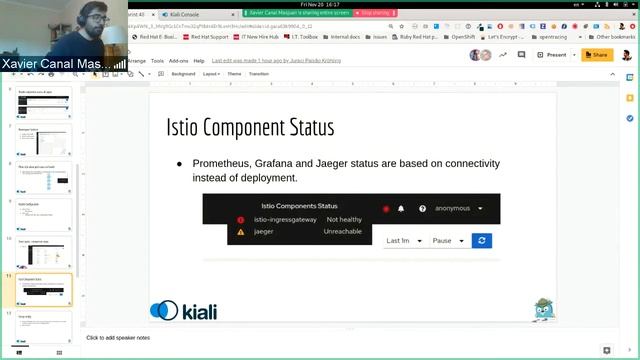Screen dimensions: 640x360
Task: Select slide 12 thumbnail in filmstrip
Action: pyautogui.click(x=44, y=328)
